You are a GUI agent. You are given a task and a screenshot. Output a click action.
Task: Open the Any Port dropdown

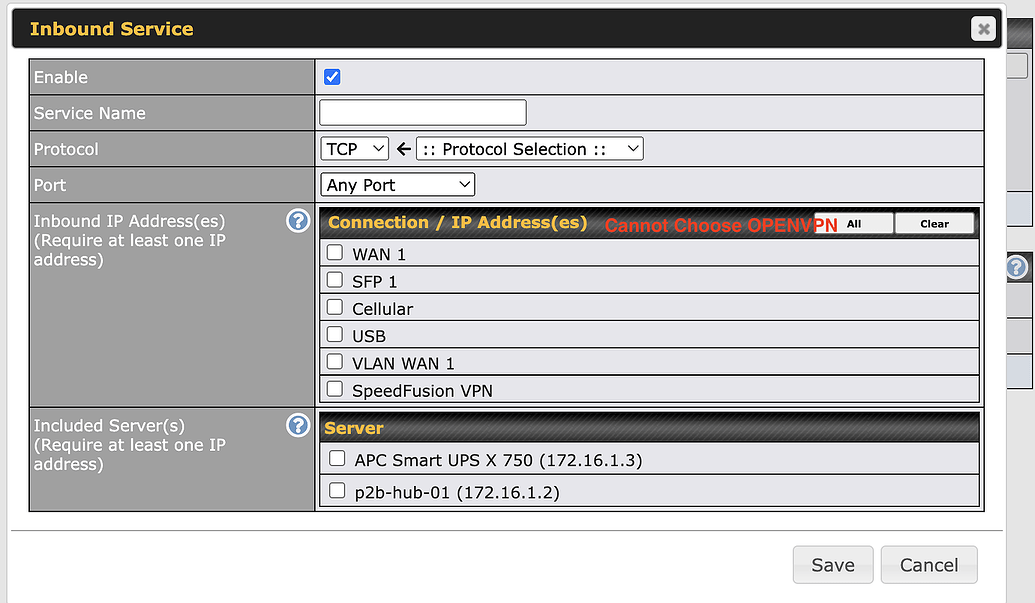[397, 185]
